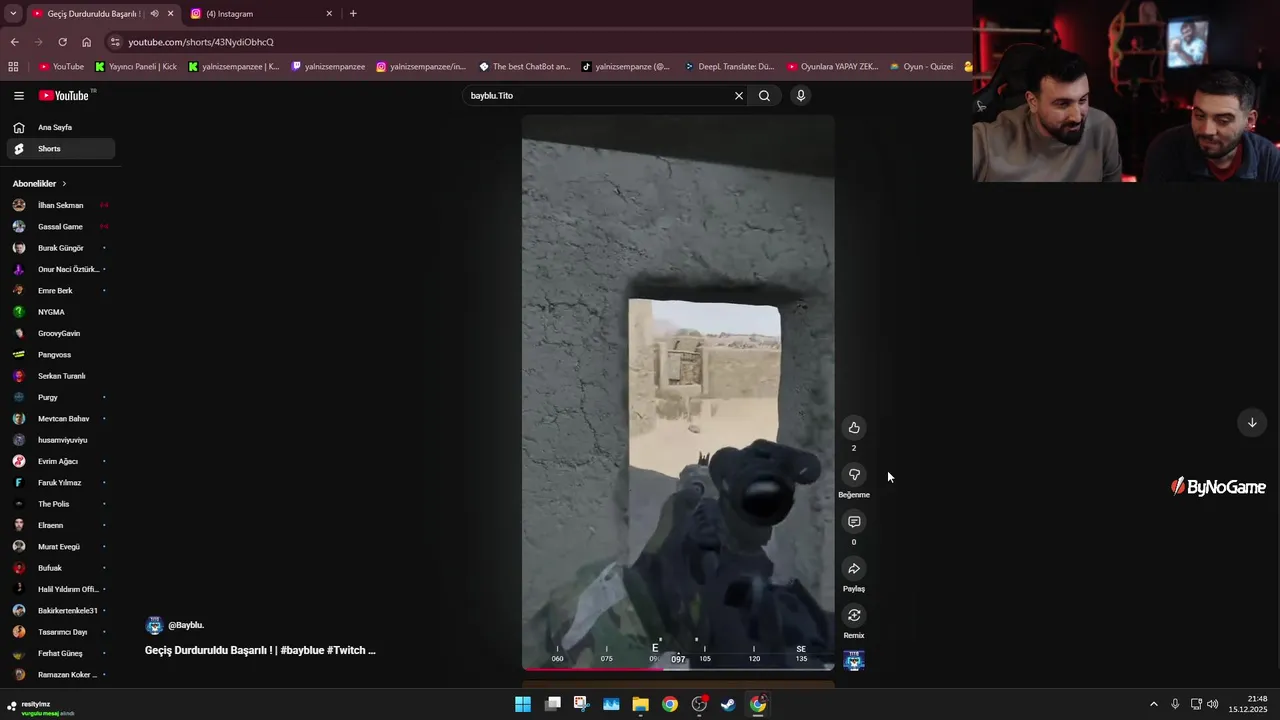Open Steam from the taskbar
The height and width of the screenshot is (720, 1280).
729,704
